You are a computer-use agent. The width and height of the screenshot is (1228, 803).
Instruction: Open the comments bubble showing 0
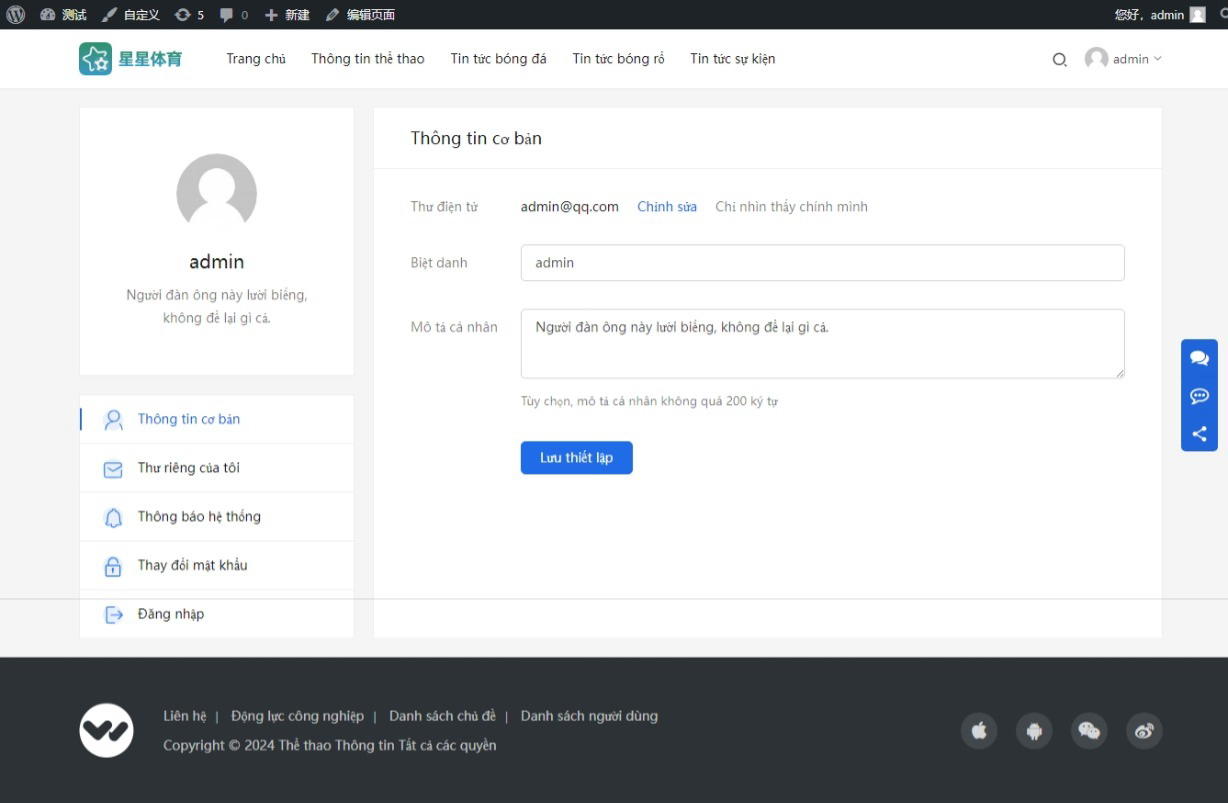234,14
